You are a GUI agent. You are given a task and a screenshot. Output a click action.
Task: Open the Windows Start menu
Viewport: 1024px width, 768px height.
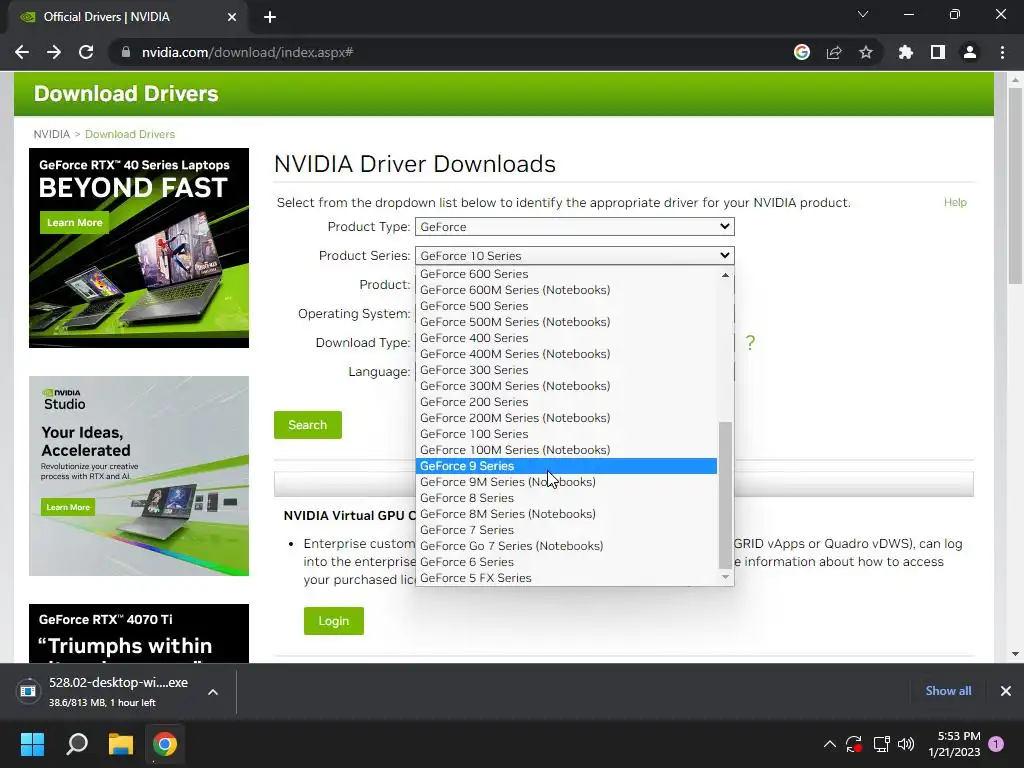tap(32, 744)
